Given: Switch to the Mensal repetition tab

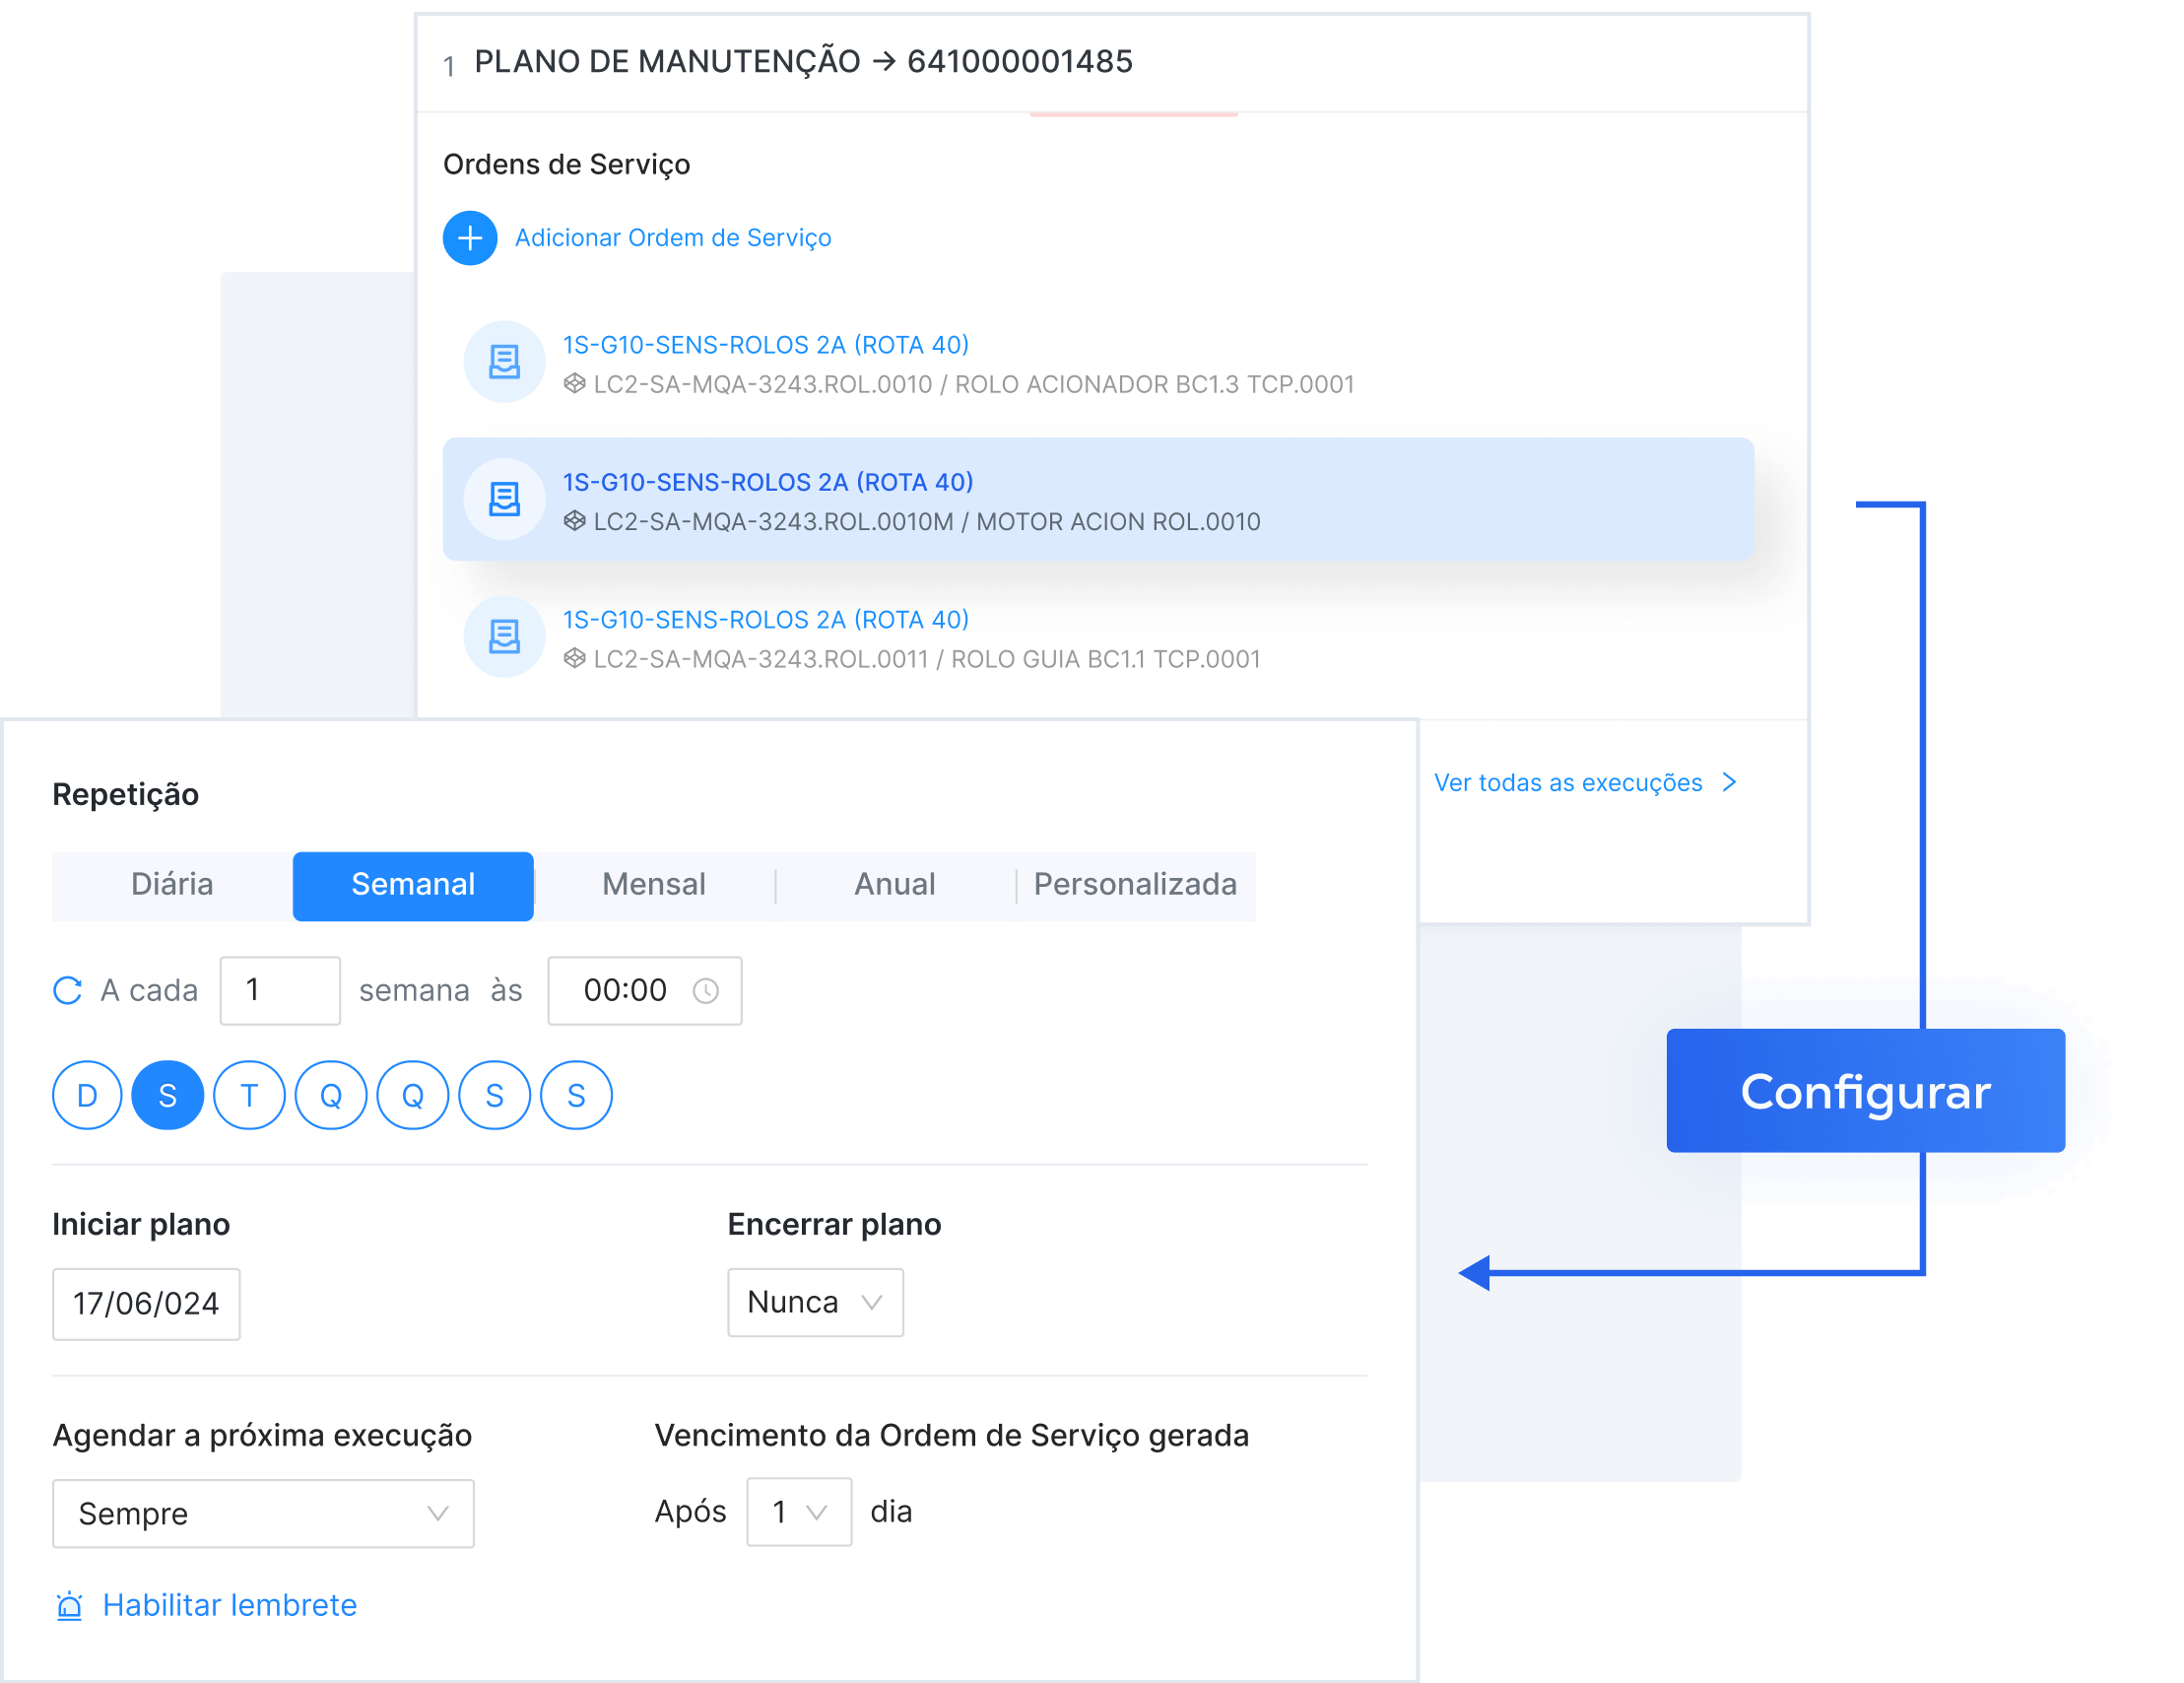Looking at the screenshot, I should tap(654, 885).
